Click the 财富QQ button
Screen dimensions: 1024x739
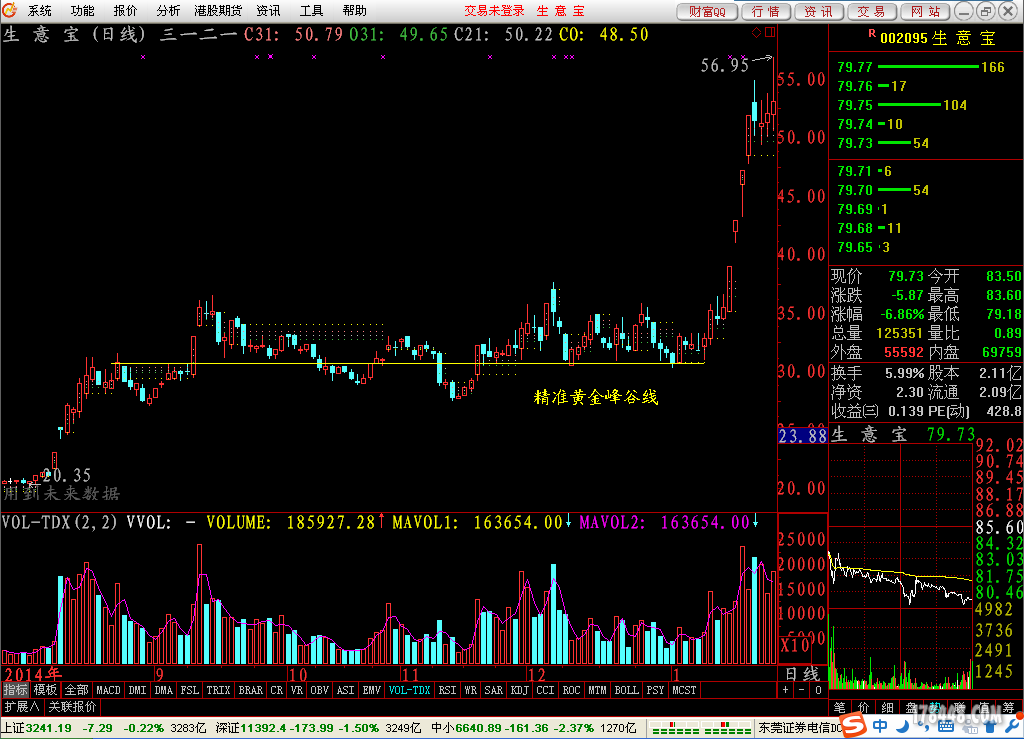click(x=707, y=11)
